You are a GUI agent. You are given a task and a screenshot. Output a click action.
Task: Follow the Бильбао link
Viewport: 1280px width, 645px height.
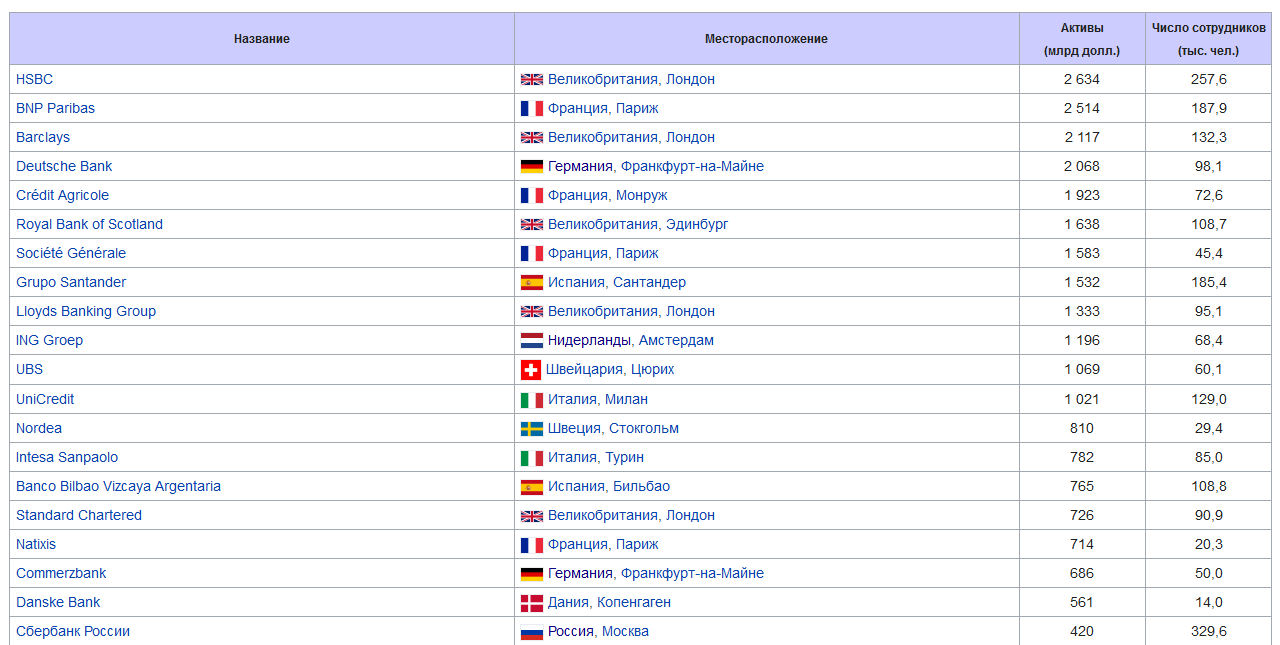click(x=641, y=486)
